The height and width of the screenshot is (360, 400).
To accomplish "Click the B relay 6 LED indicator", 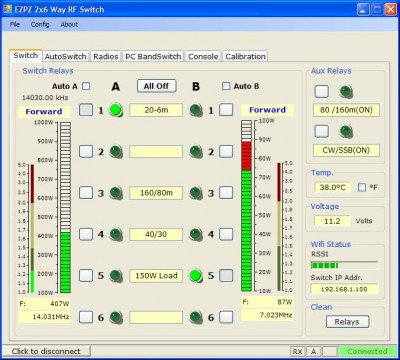I will coord(196,317).
